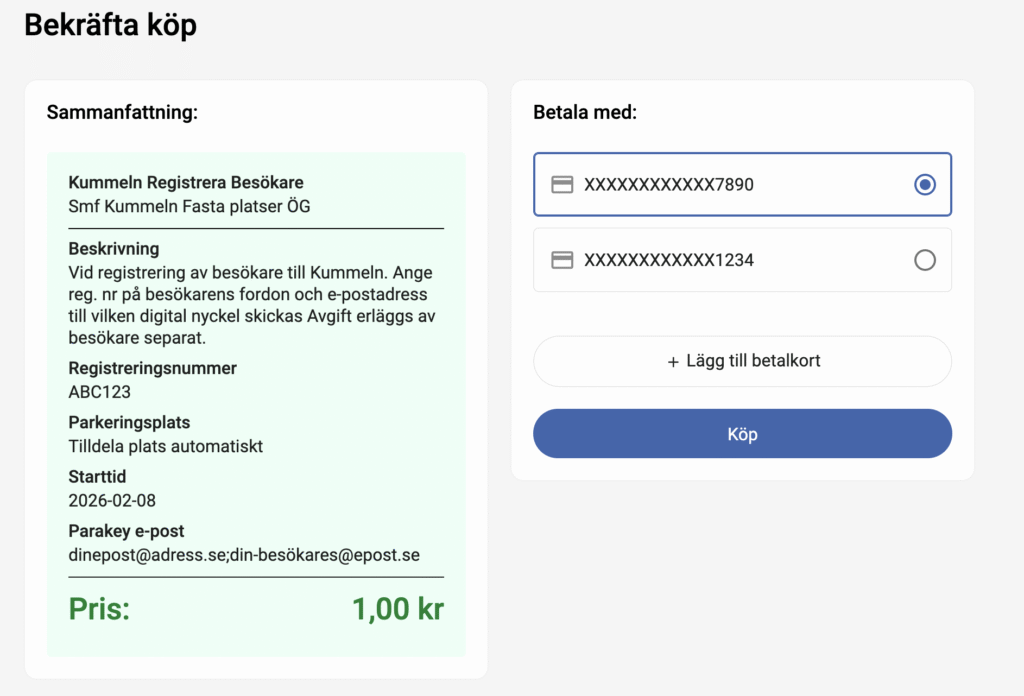The image size is (1024, 696).
Task: Click the plus sign in the add card button
Action: click(x=673, y=361)
